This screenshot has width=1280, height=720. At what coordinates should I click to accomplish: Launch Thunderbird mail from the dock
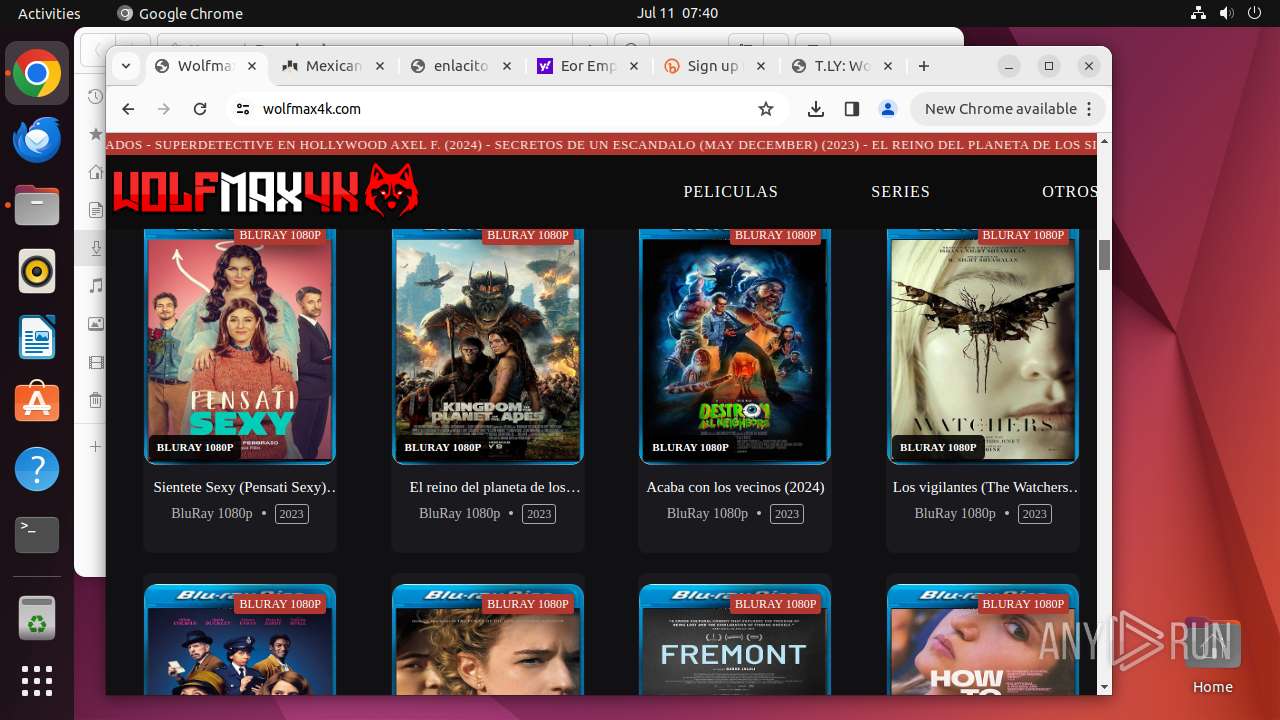37,140
